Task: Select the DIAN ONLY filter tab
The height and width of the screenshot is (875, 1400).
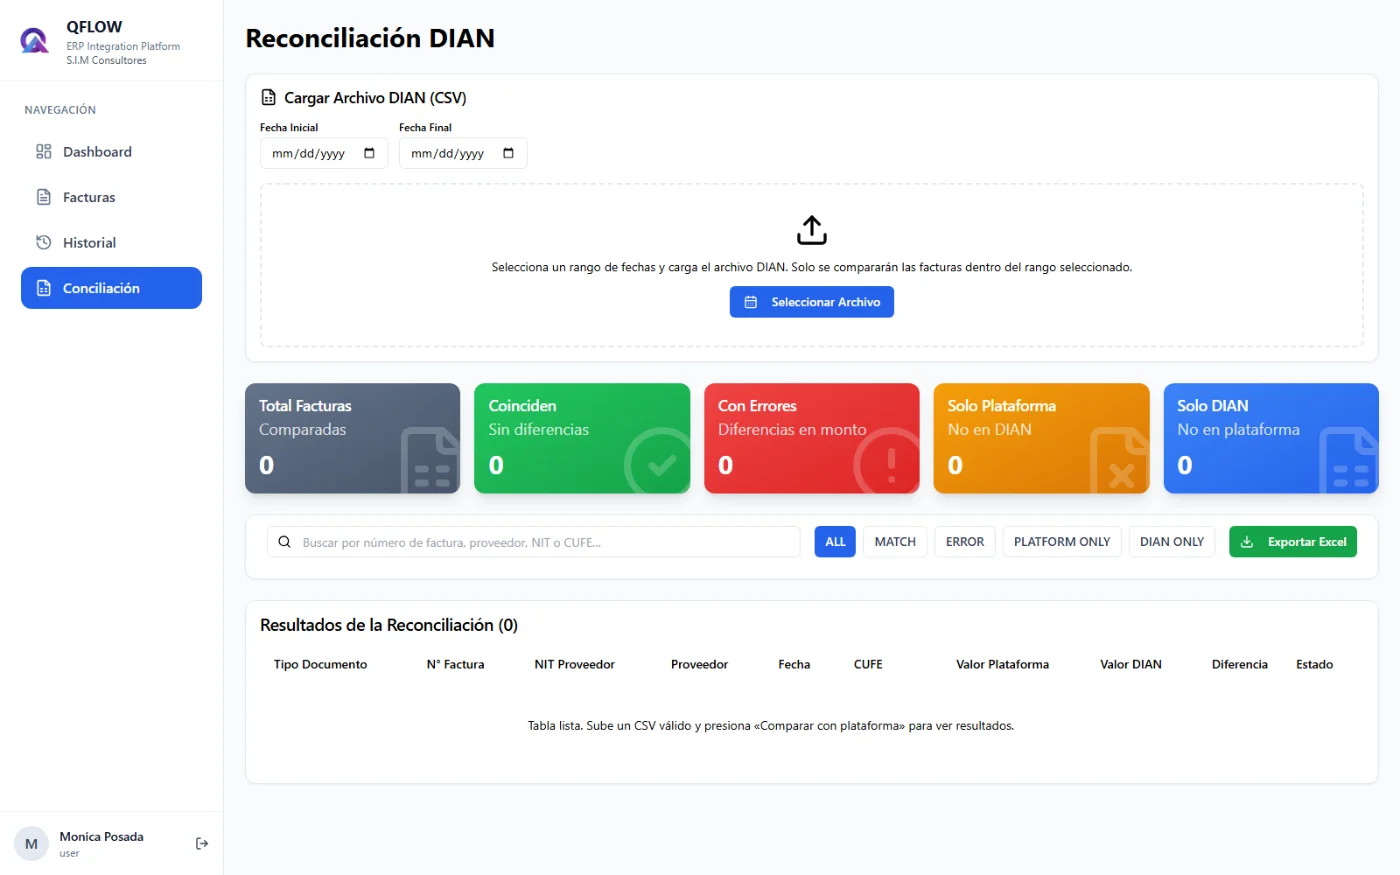Action: point(1172,542)
